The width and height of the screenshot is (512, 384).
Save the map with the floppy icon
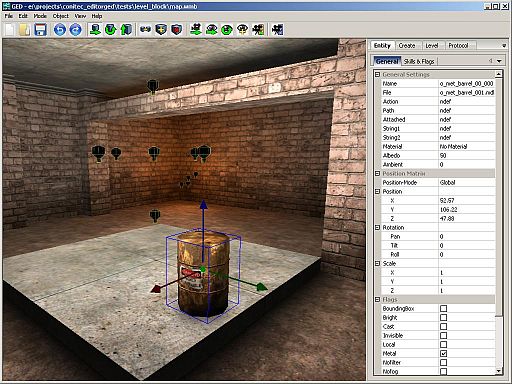click(x=40, y=30)
